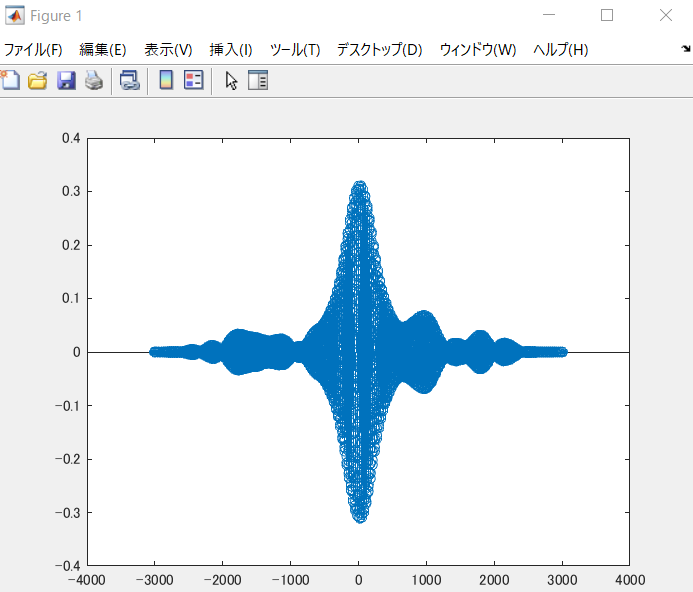The height and width of the screenshot is (592, 693).
Task: Open the ファイル(F) menu
Action: click(x=33, y=50)
